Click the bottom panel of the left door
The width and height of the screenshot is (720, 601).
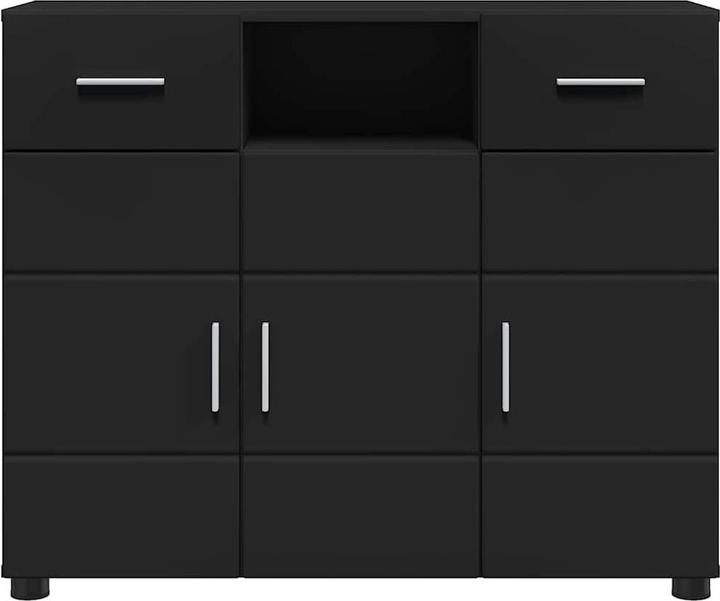point(122,516)
